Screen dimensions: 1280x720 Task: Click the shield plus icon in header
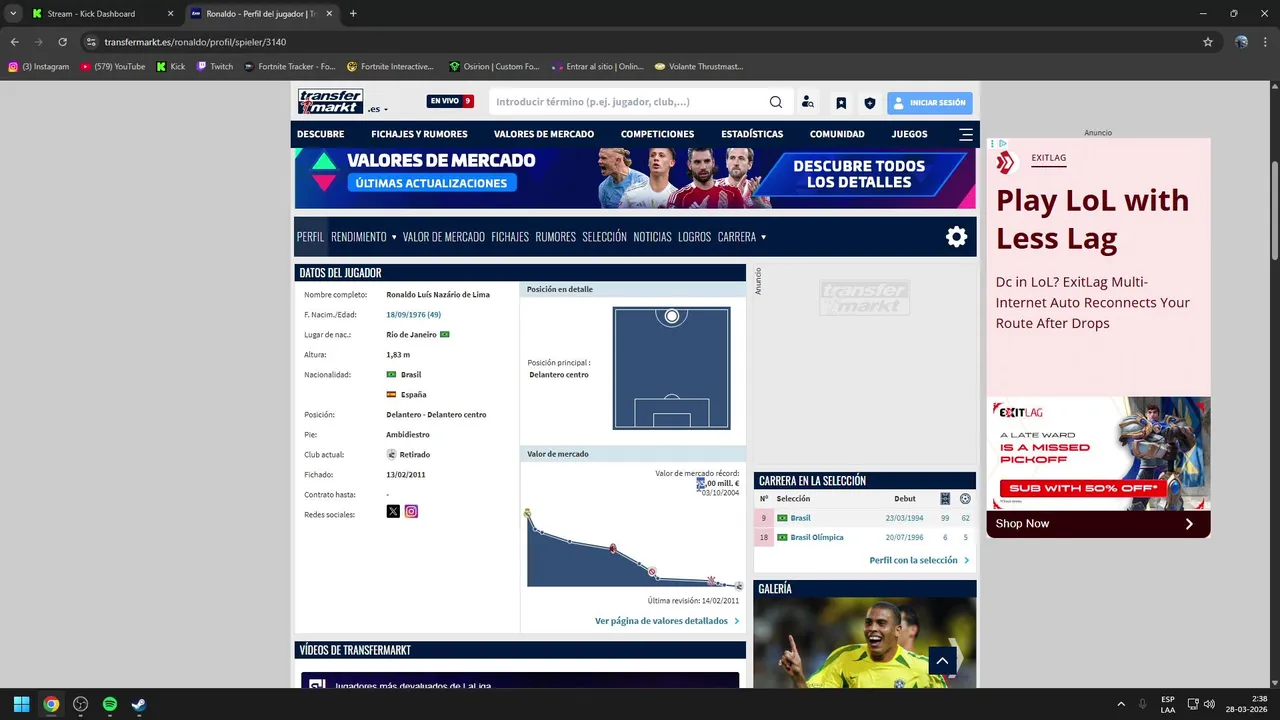pyautogui.click(x=870, y=102)
